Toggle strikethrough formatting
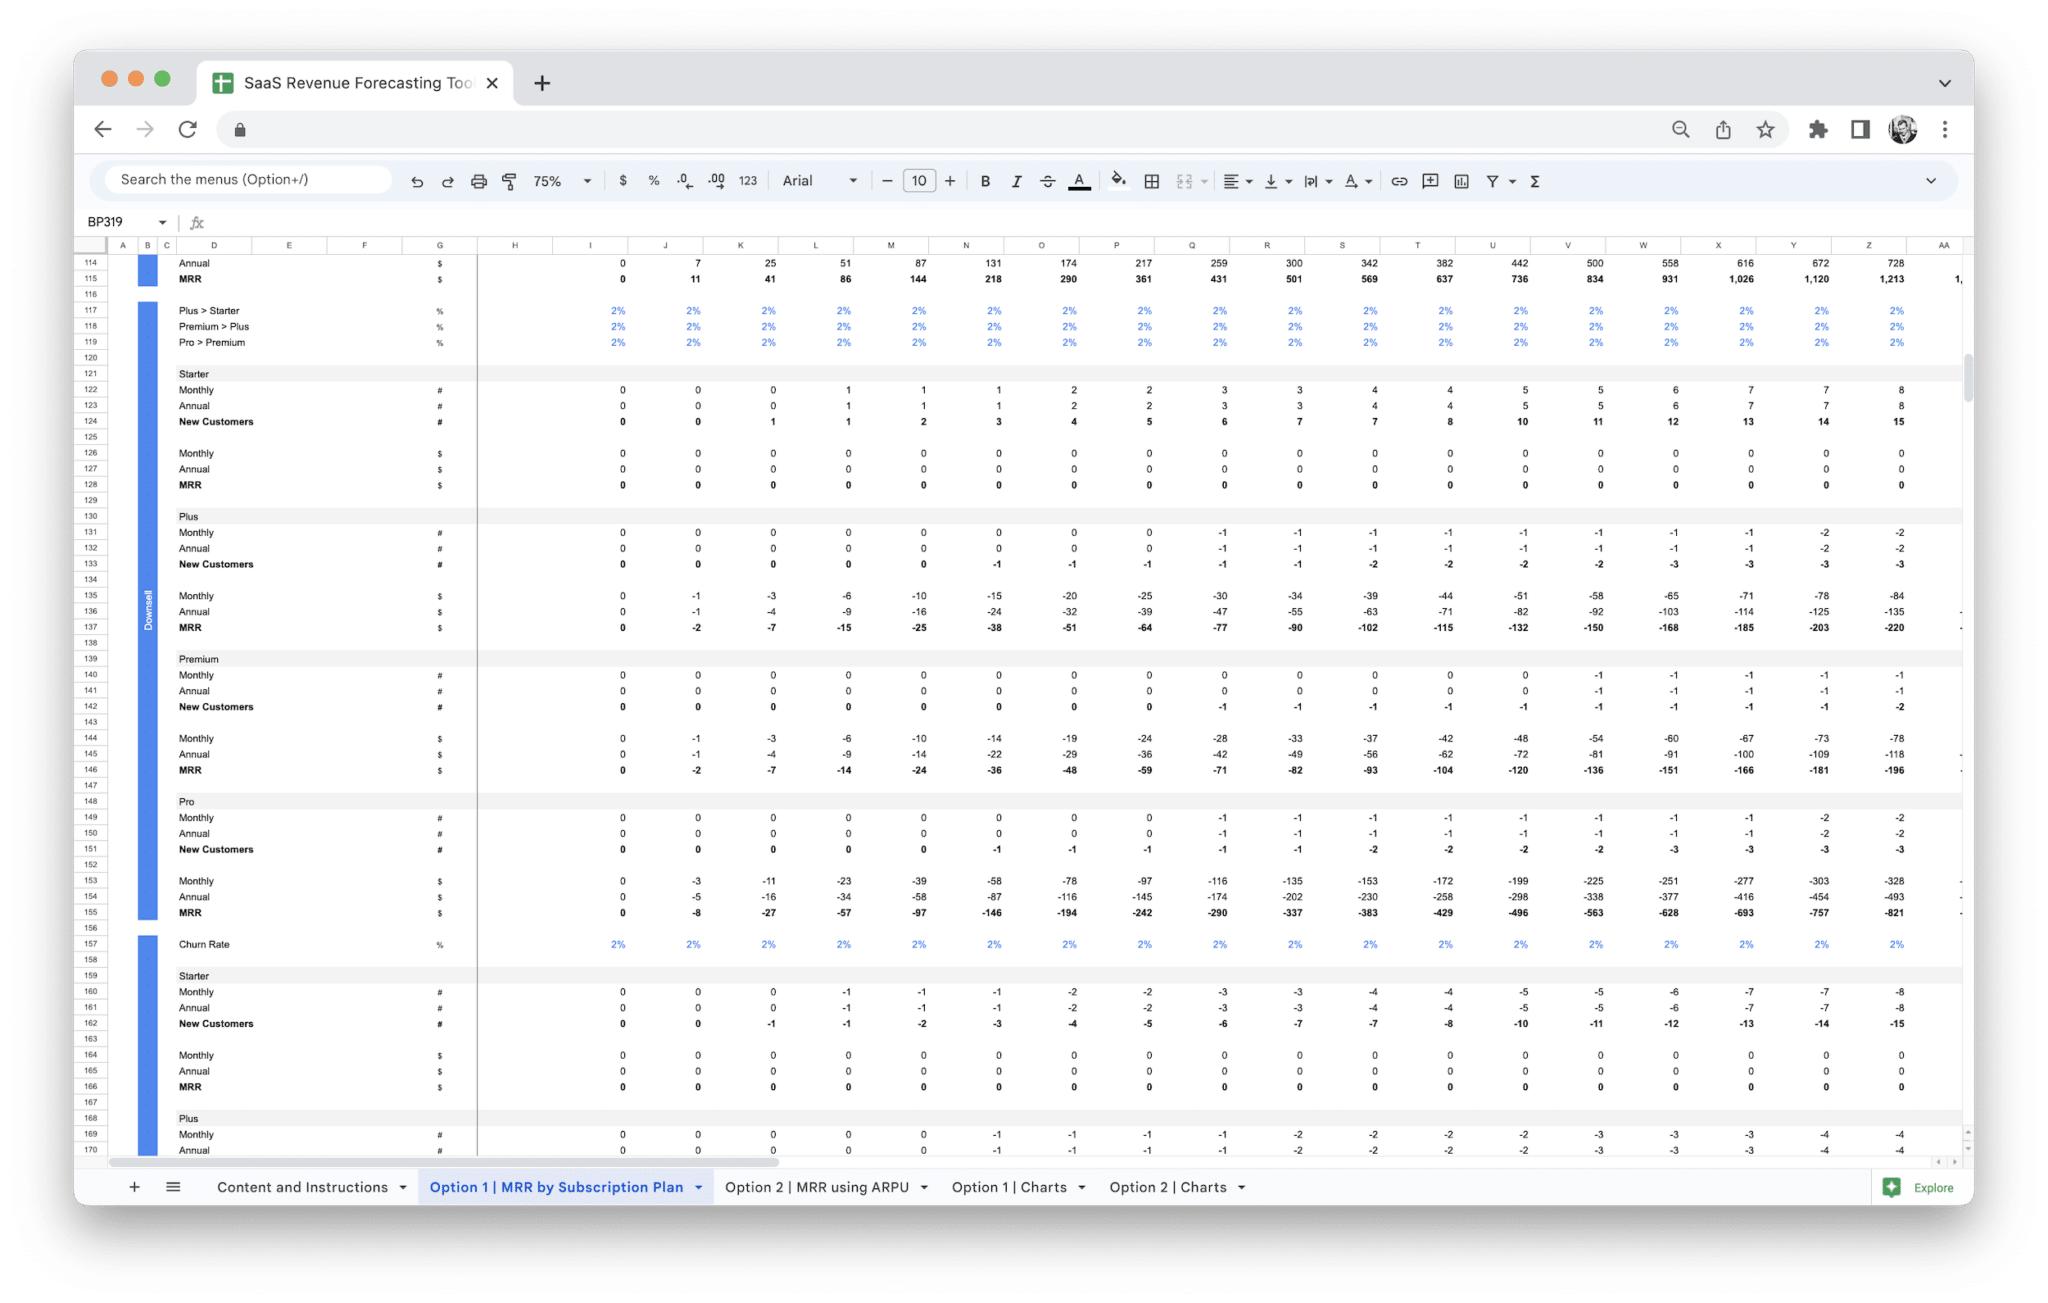This screenshot has width=2048, height=1303. click(x=1047, y=181)
